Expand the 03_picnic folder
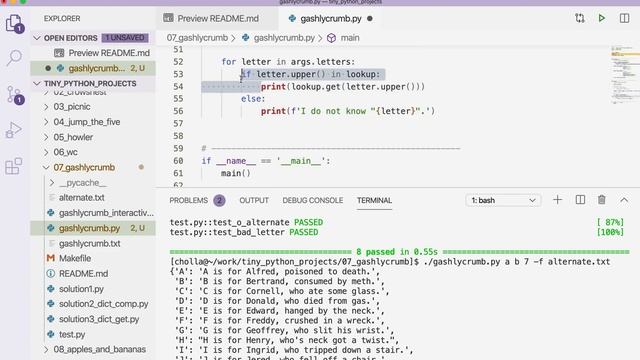 coord(46,107)
